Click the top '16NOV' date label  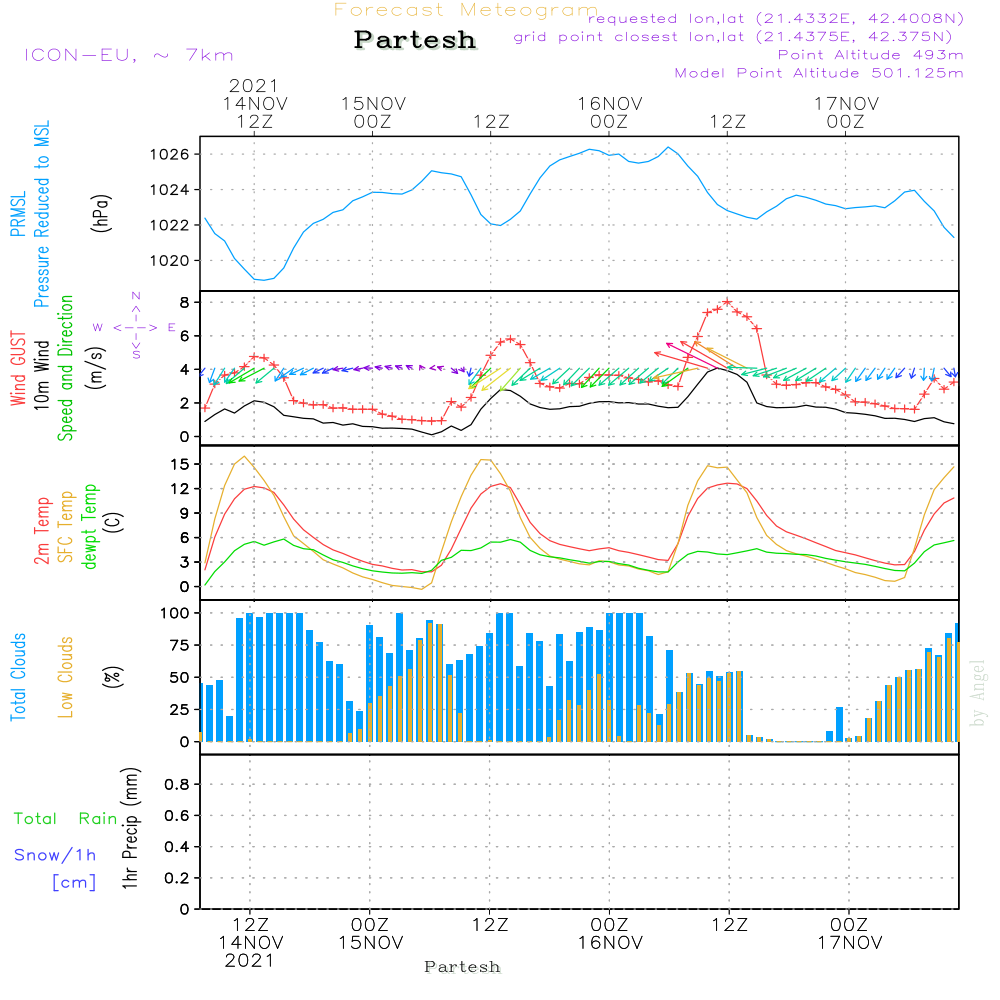tap(610, 104)
